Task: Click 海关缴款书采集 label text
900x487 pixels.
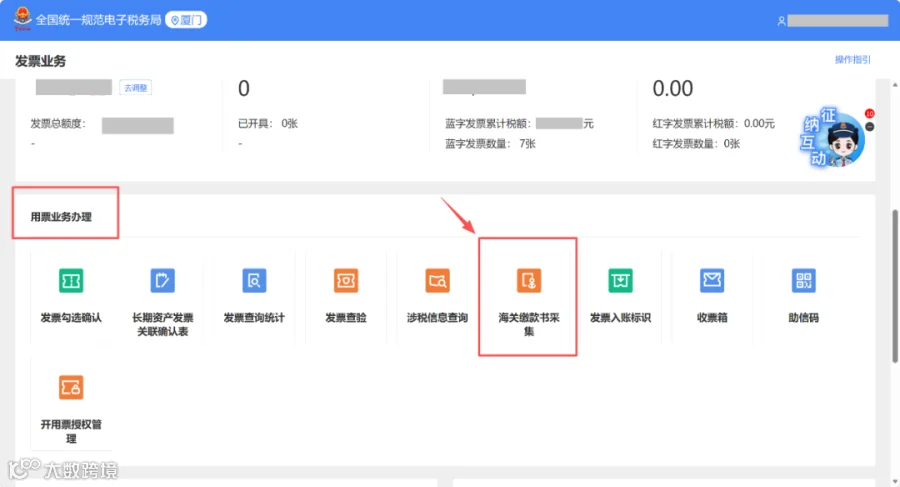Action: pyautogui.click(x=529, y=324)
